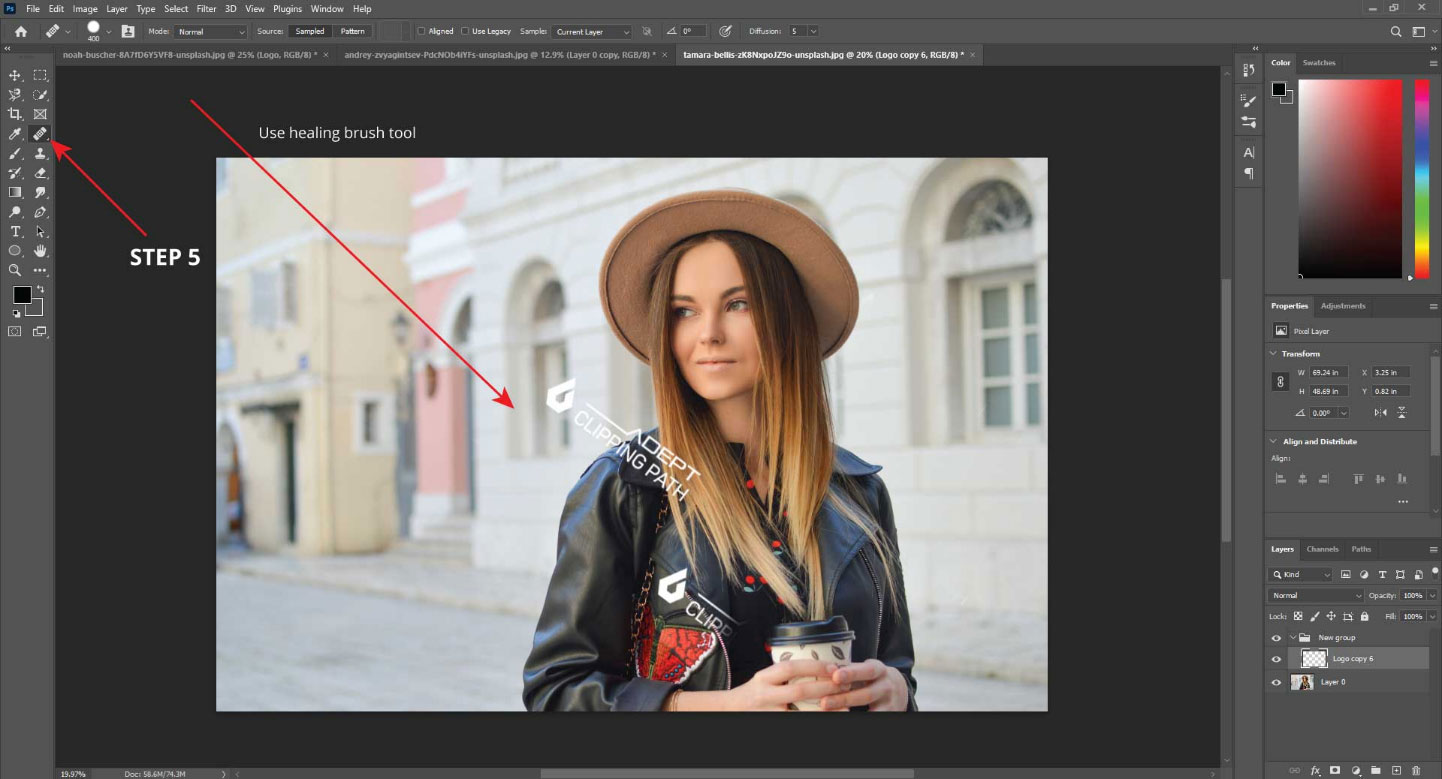The image size is (1442, 779).
Task: Enable the Use Legacy checkbox
Action: point(466,31)
